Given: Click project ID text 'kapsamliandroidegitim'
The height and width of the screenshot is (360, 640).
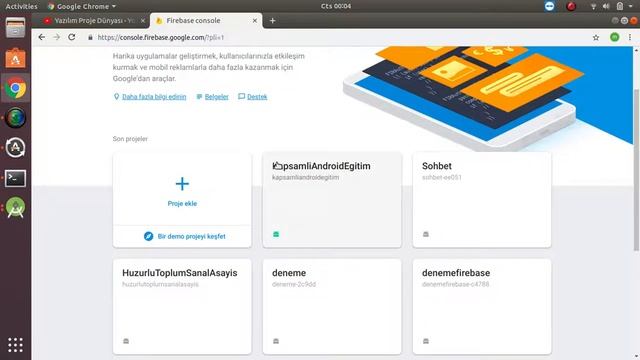Looking at the screenshot, I should (x=305, y=177).
